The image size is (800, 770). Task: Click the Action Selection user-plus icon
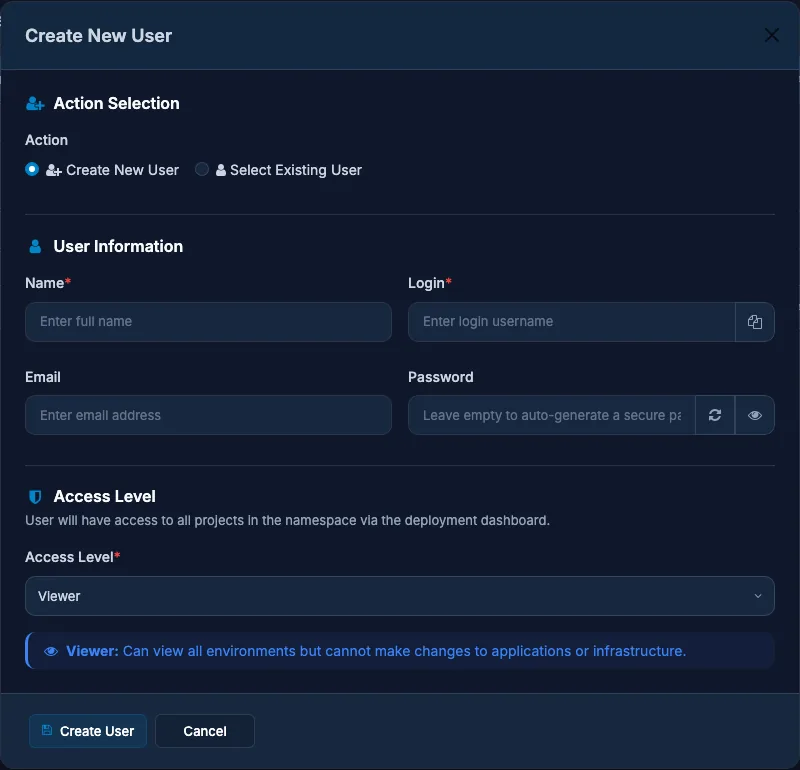coord(35,104)
